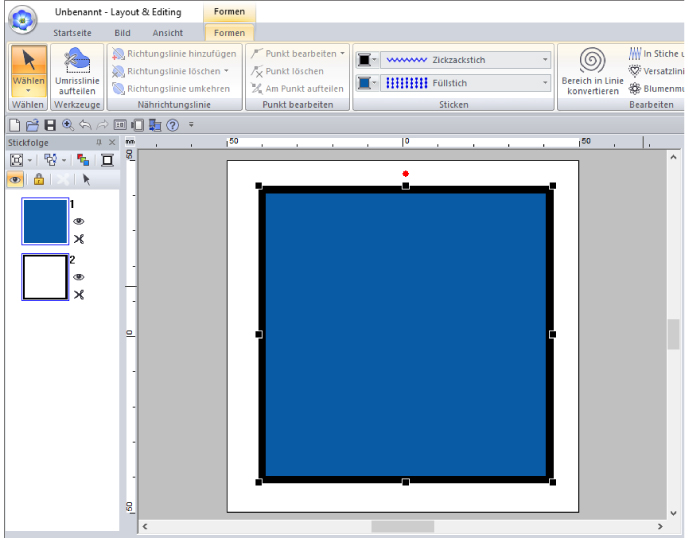This screenshot has height=540, width=688.
Task: Open Punkt bearbeiten dropdown arrow
Action: [x=342, y=54]
